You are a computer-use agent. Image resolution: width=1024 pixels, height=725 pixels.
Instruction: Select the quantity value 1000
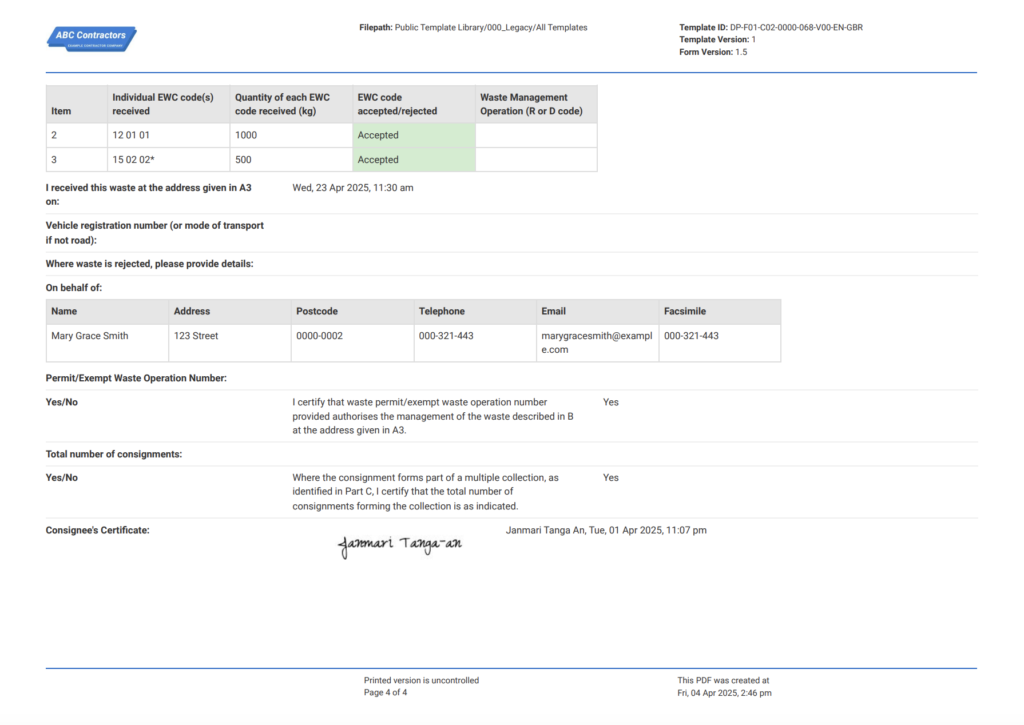246,134
